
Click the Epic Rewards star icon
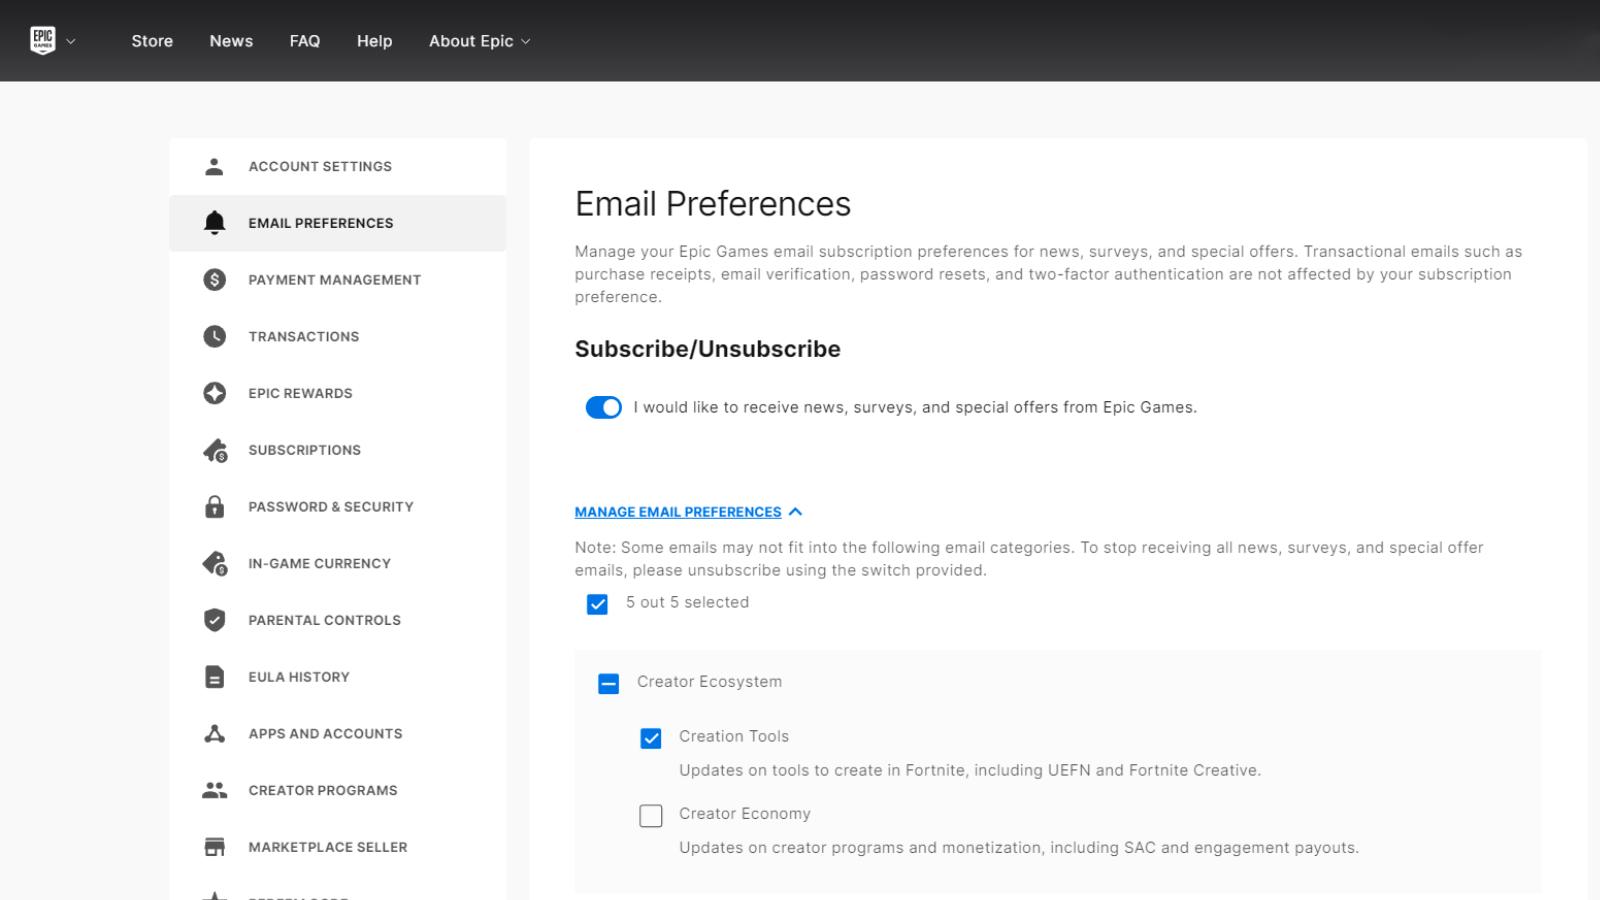tap(214, 393)
